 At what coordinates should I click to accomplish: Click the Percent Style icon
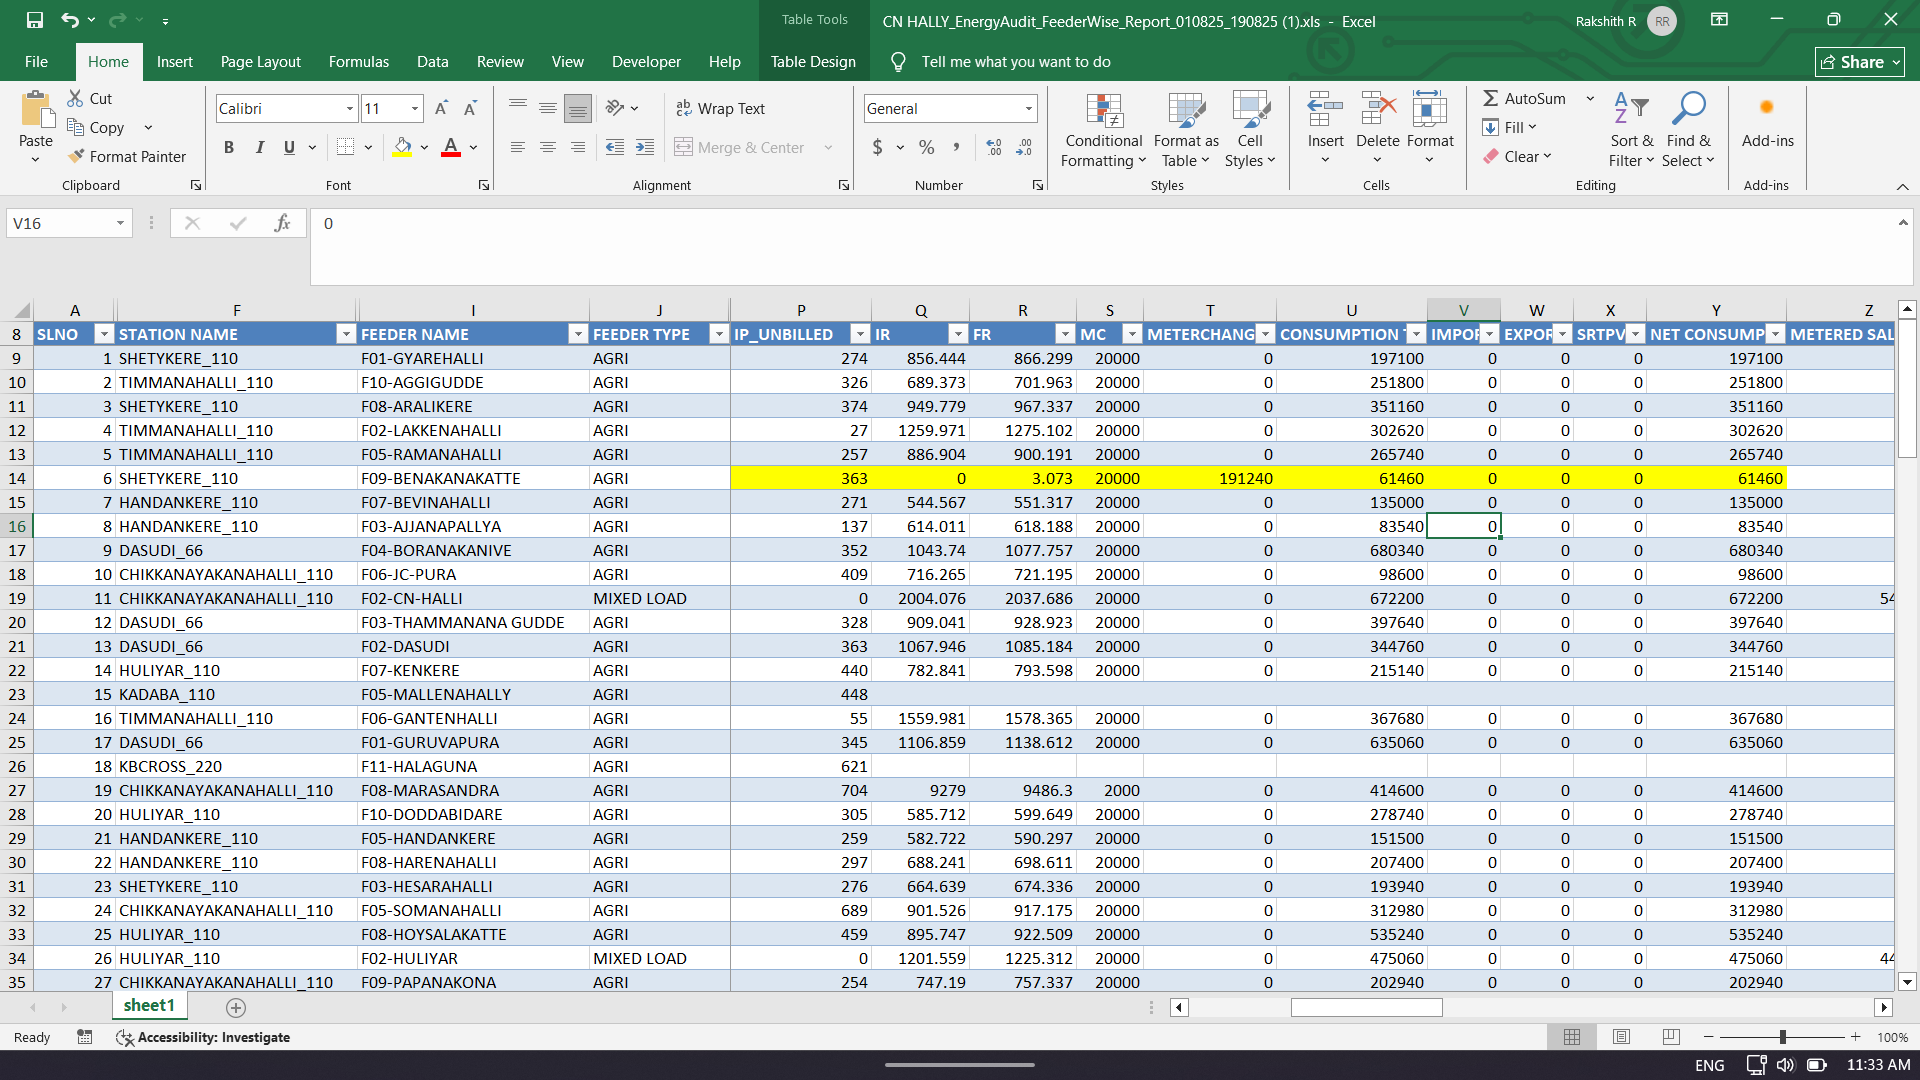(926, 147)
